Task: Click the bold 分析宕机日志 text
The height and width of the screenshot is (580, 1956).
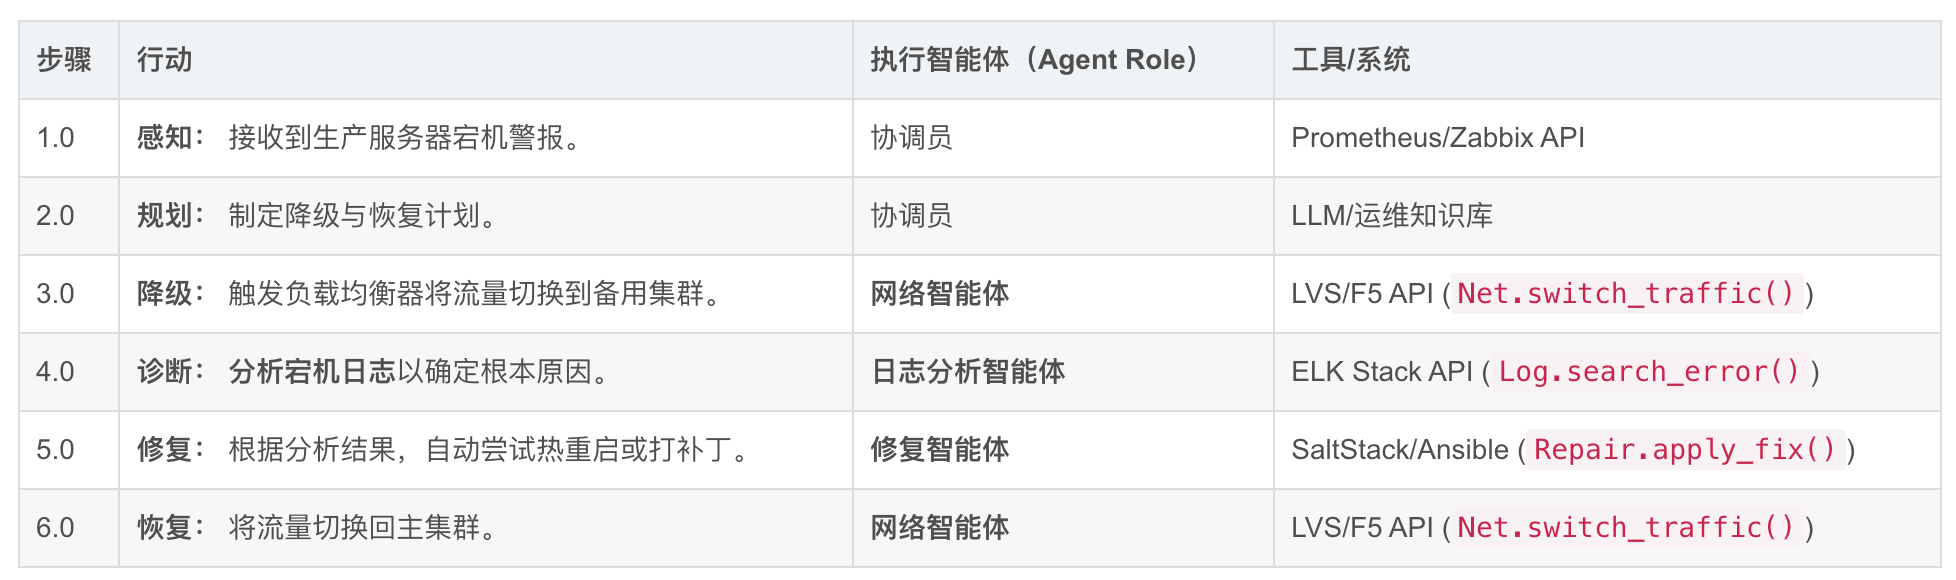Action: pos(312,372)
